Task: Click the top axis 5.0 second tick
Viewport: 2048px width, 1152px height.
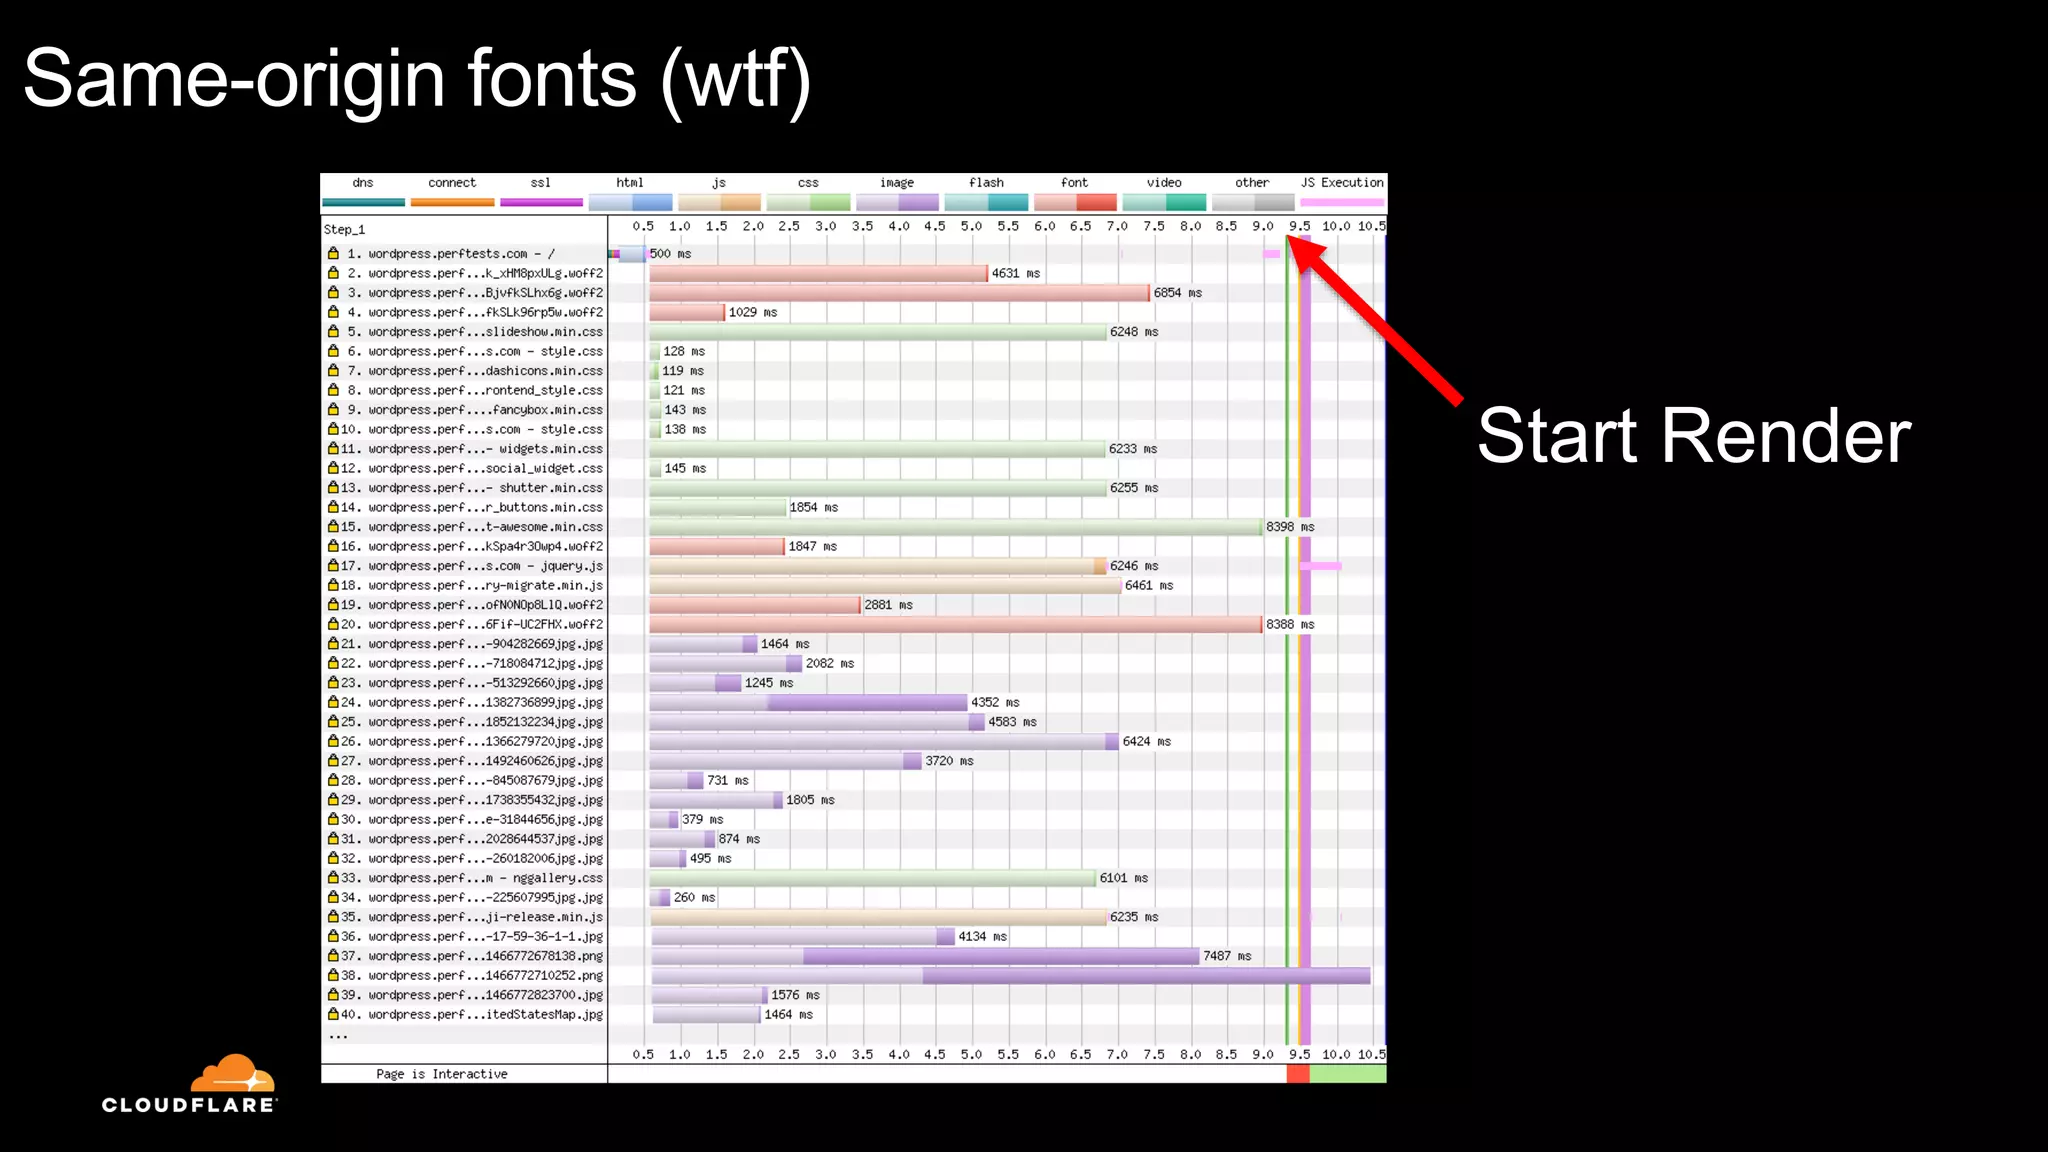Action: [x=971, y=226]
